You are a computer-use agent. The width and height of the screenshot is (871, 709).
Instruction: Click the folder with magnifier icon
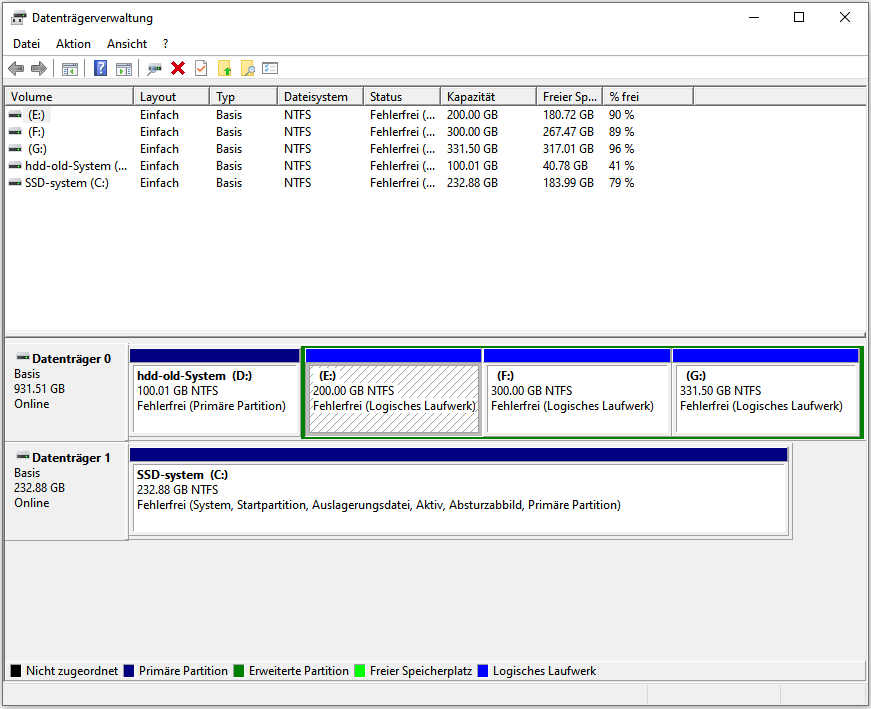(x=248, y=68)
